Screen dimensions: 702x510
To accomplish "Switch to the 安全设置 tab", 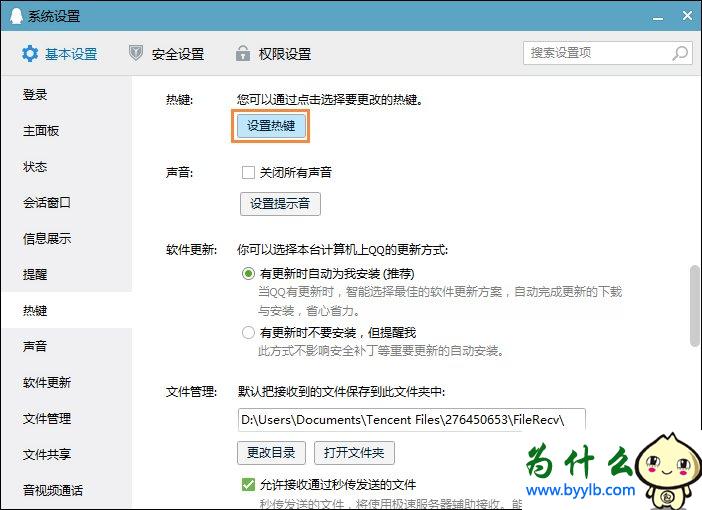I will [166, 54].
